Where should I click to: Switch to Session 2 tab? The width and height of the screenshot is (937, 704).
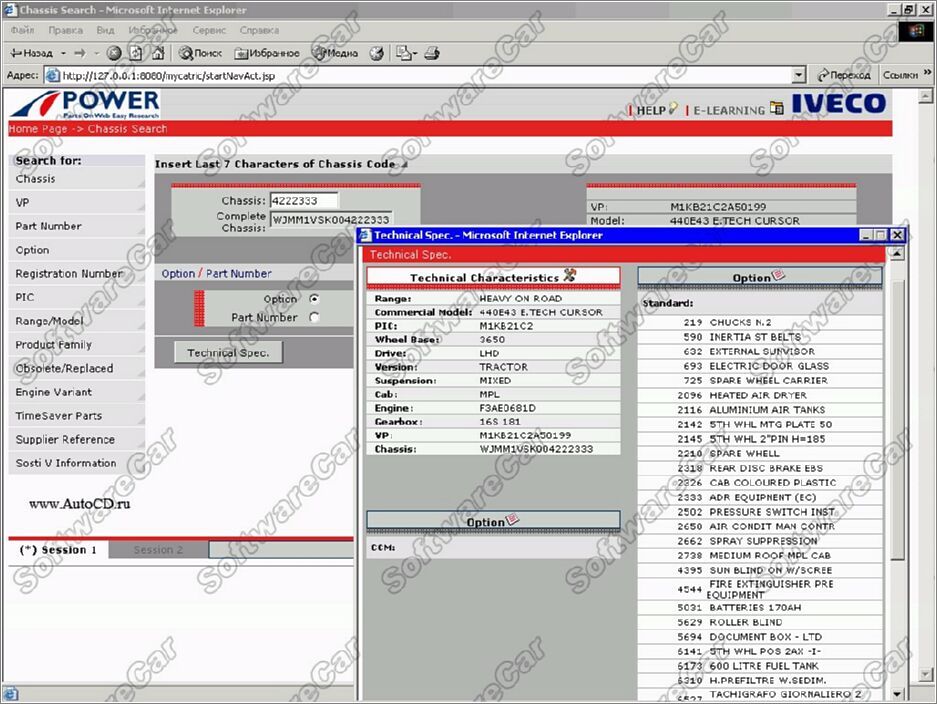pos(158,550)
